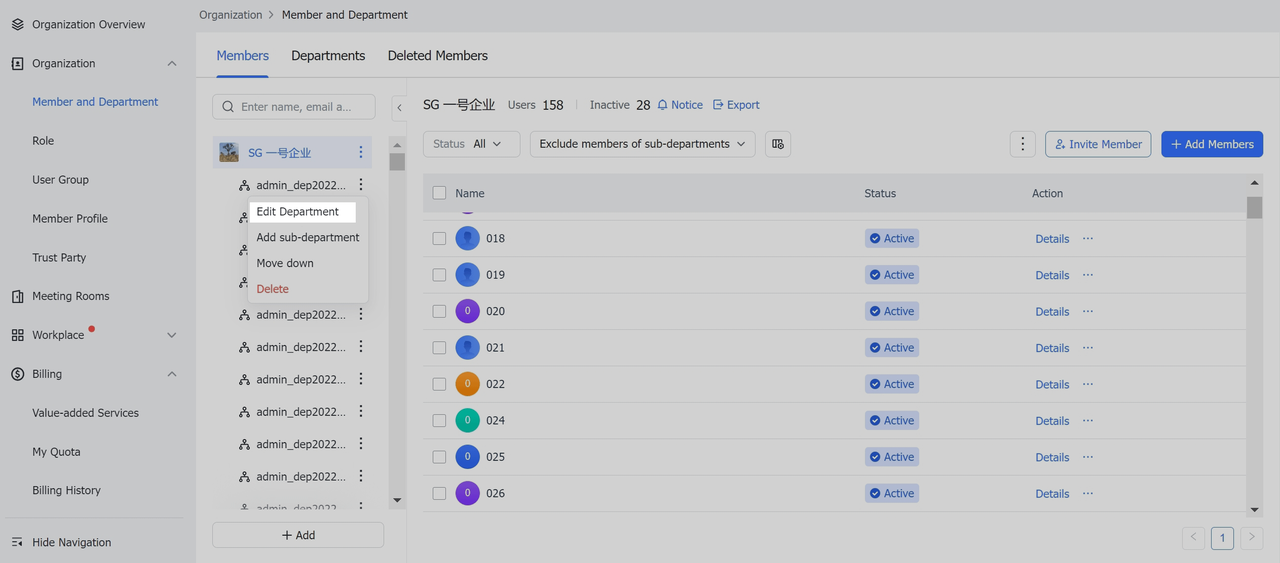The image size is (1280, 563).
Task: Click the member list vertical scrollbar thumb
Action: tap(1254, 207)
